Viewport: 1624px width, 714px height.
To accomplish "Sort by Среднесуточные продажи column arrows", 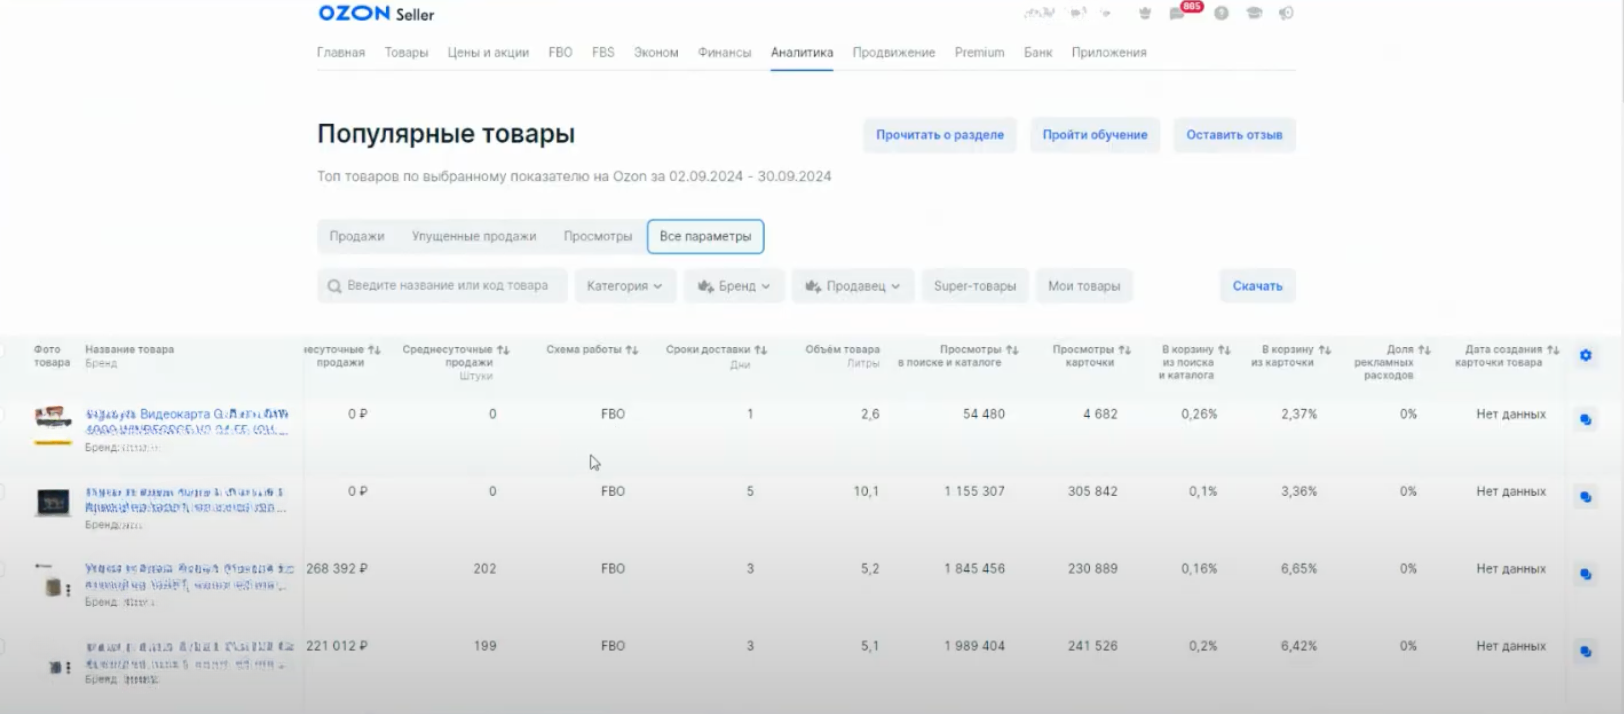I will pos(503,350).
